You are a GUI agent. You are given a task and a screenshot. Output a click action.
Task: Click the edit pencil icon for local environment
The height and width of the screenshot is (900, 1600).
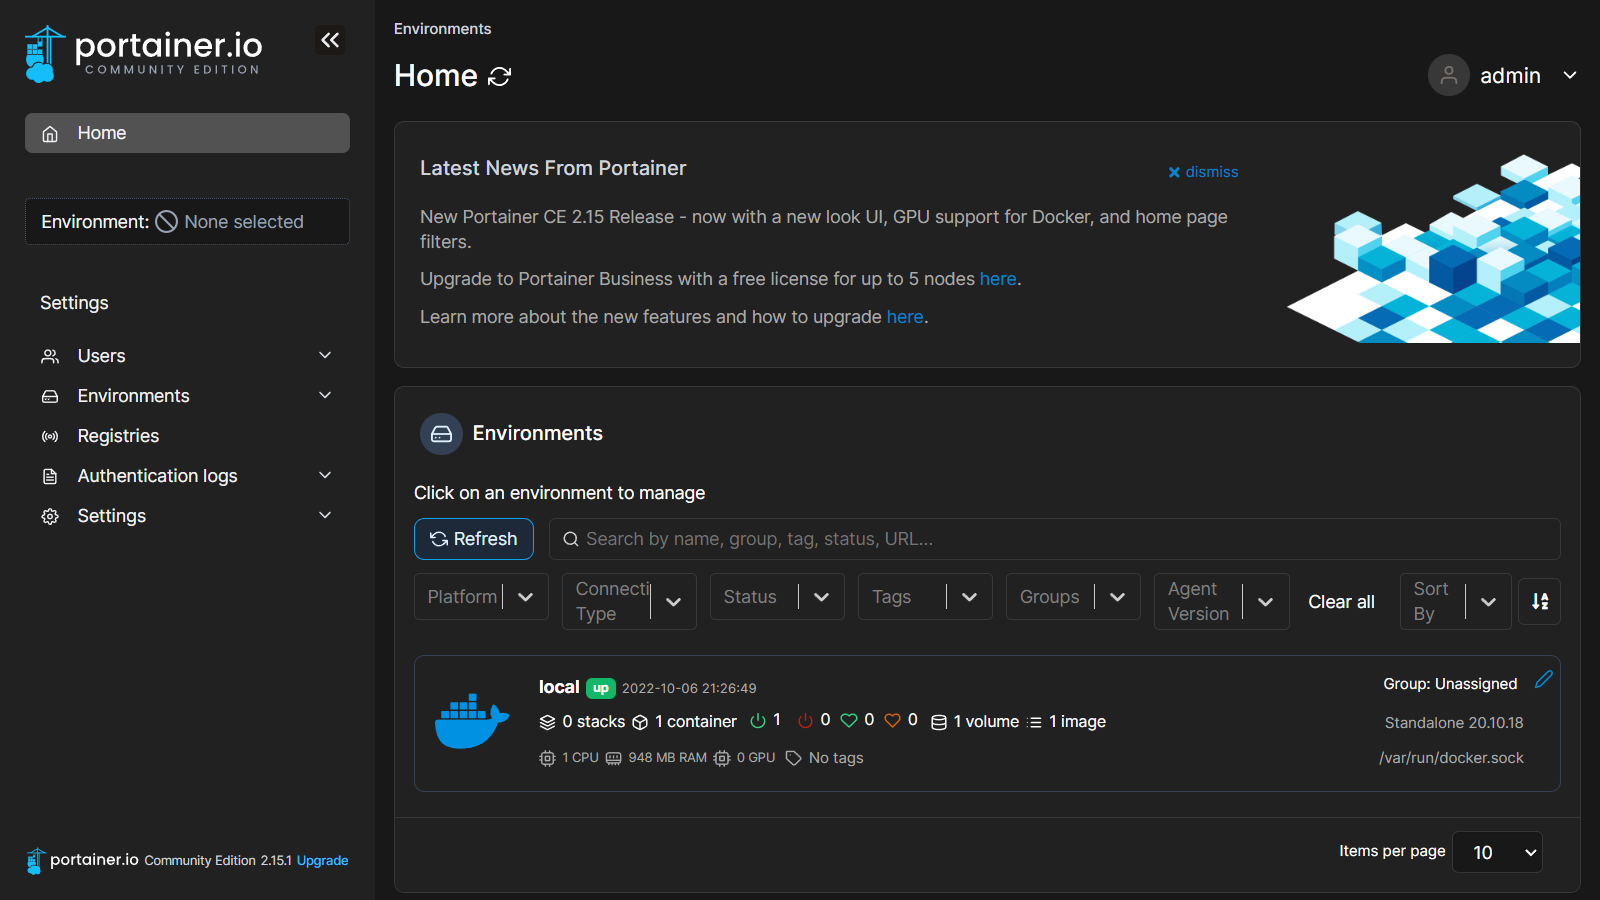(x=1543, y=680)
